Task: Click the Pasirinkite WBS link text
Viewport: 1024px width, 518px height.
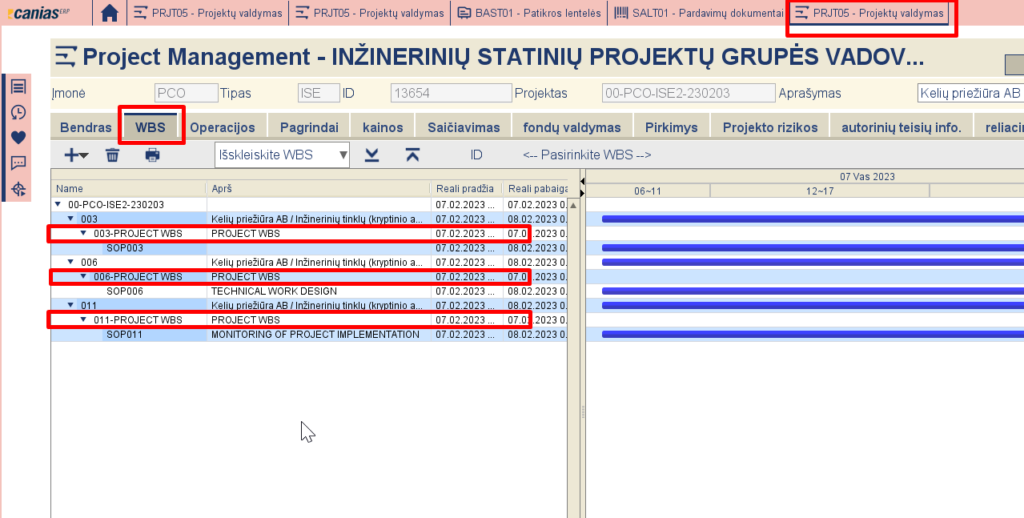Action: coord(587,155)
